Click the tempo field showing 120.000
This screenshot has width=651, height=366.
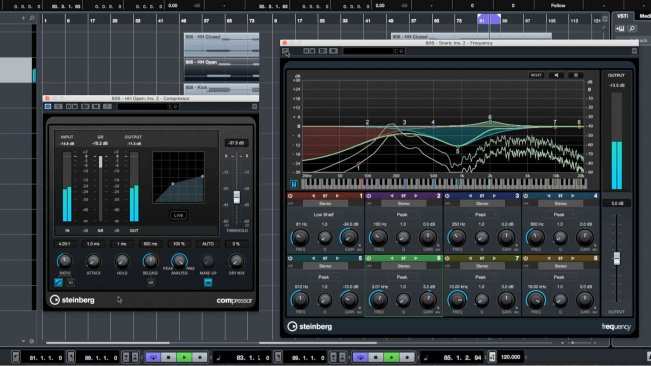pyautogui.click(x=510, y=357)
